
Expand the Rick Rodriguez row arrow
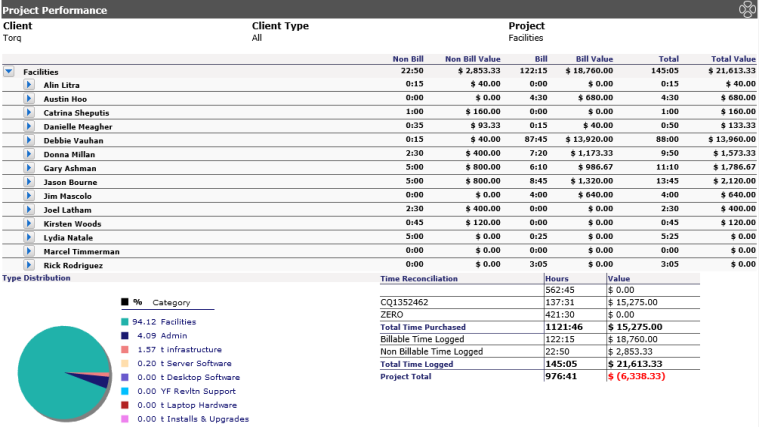click(x=29, y=265)
